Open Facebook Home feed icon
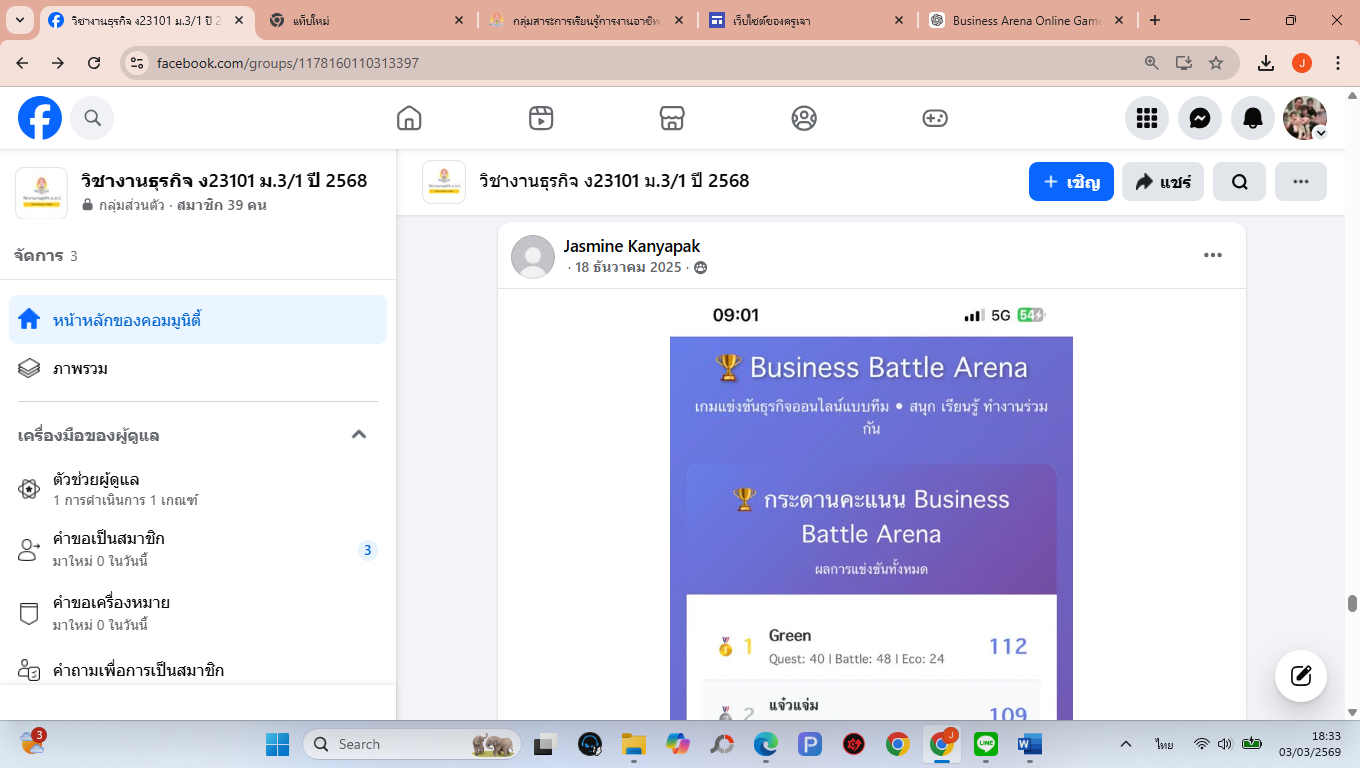 tap(409, 118)
